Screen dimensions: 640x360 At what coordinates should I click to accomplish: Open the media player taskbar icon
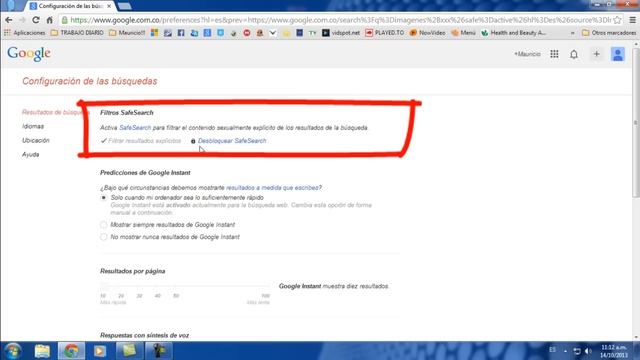pos(100,351)
